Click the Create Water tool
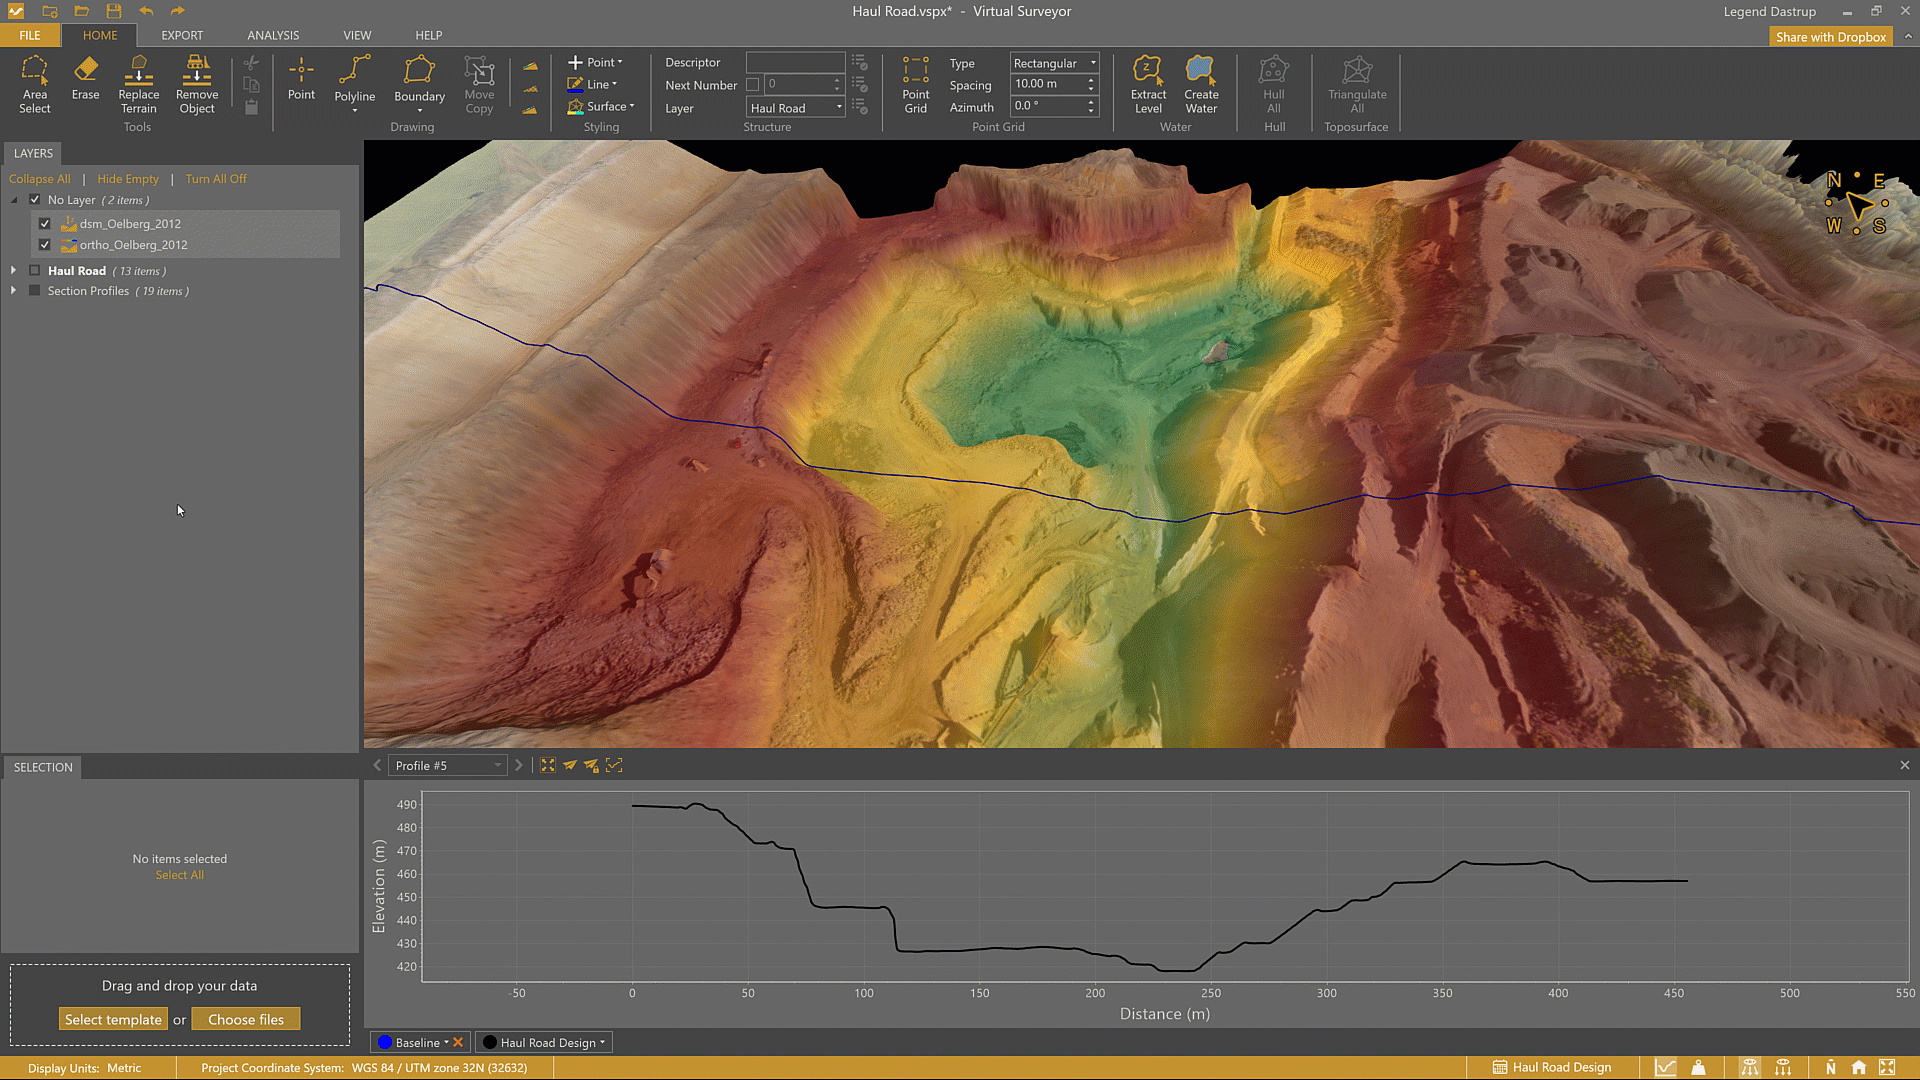 tap(1201, 84)
